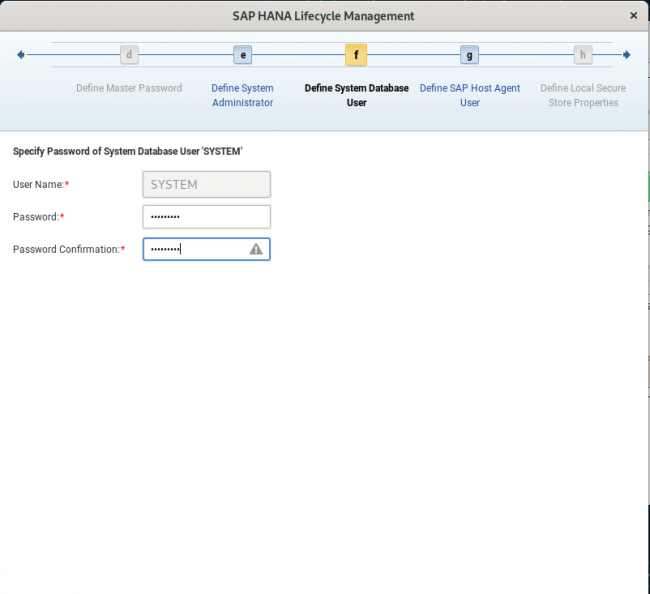Image resolution: width=650 pixels, height=594 pixels.
Task: Go back with the left wizard arrow
Action: point(21,55)
